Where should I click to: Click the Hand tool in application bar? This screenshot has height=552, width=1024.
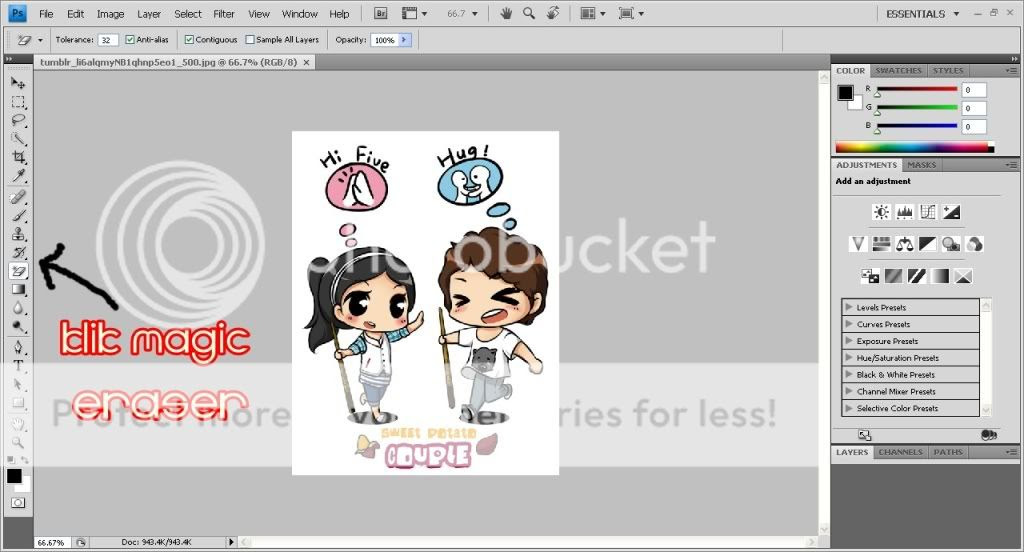point(506,13)
